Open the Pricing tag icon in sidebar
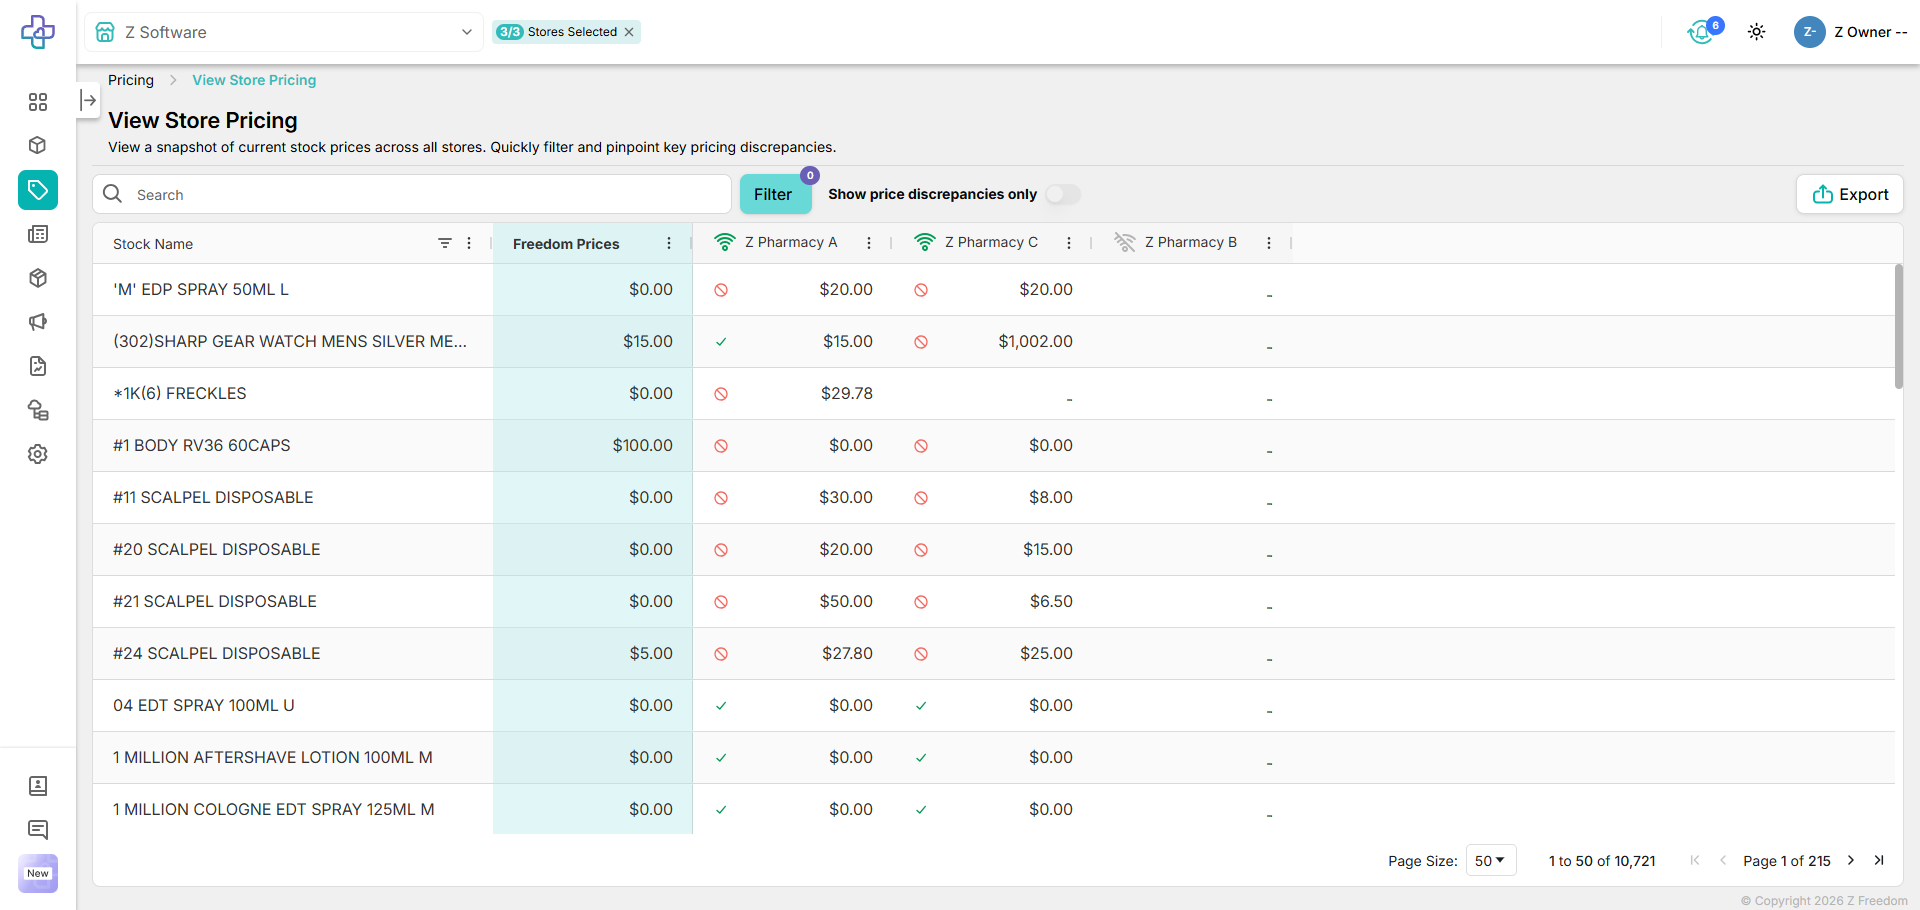The image size is (1920, 910). coord(38,190)
